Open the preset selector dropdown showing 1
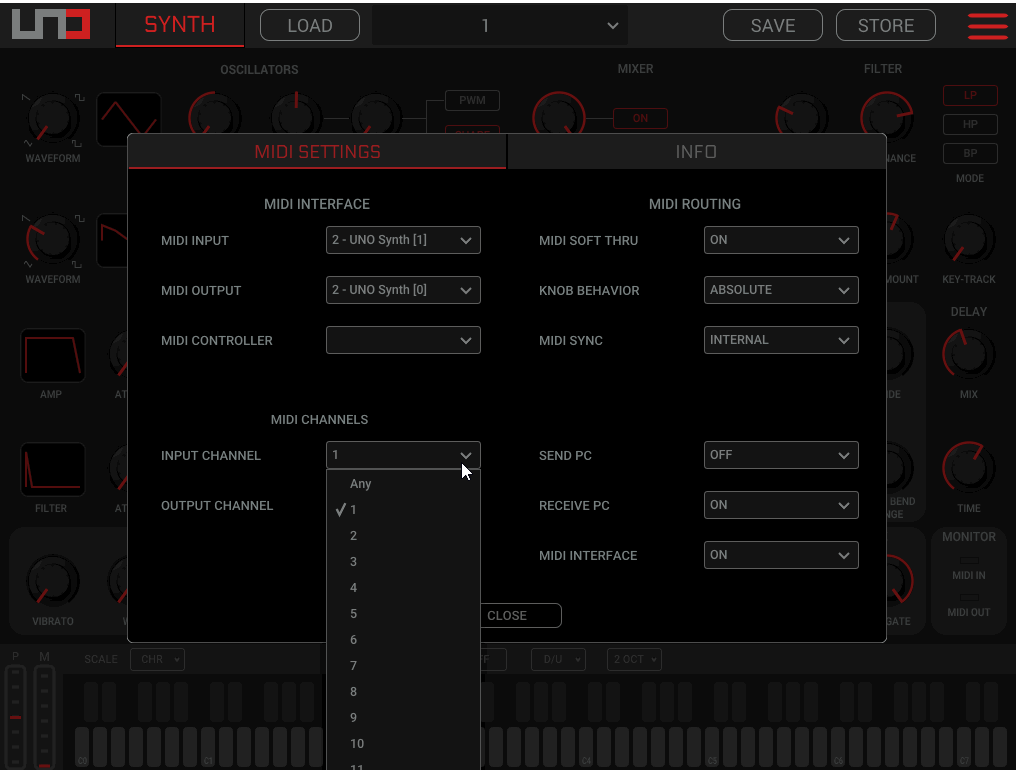The image size is (1016, 770). (500, 25)
